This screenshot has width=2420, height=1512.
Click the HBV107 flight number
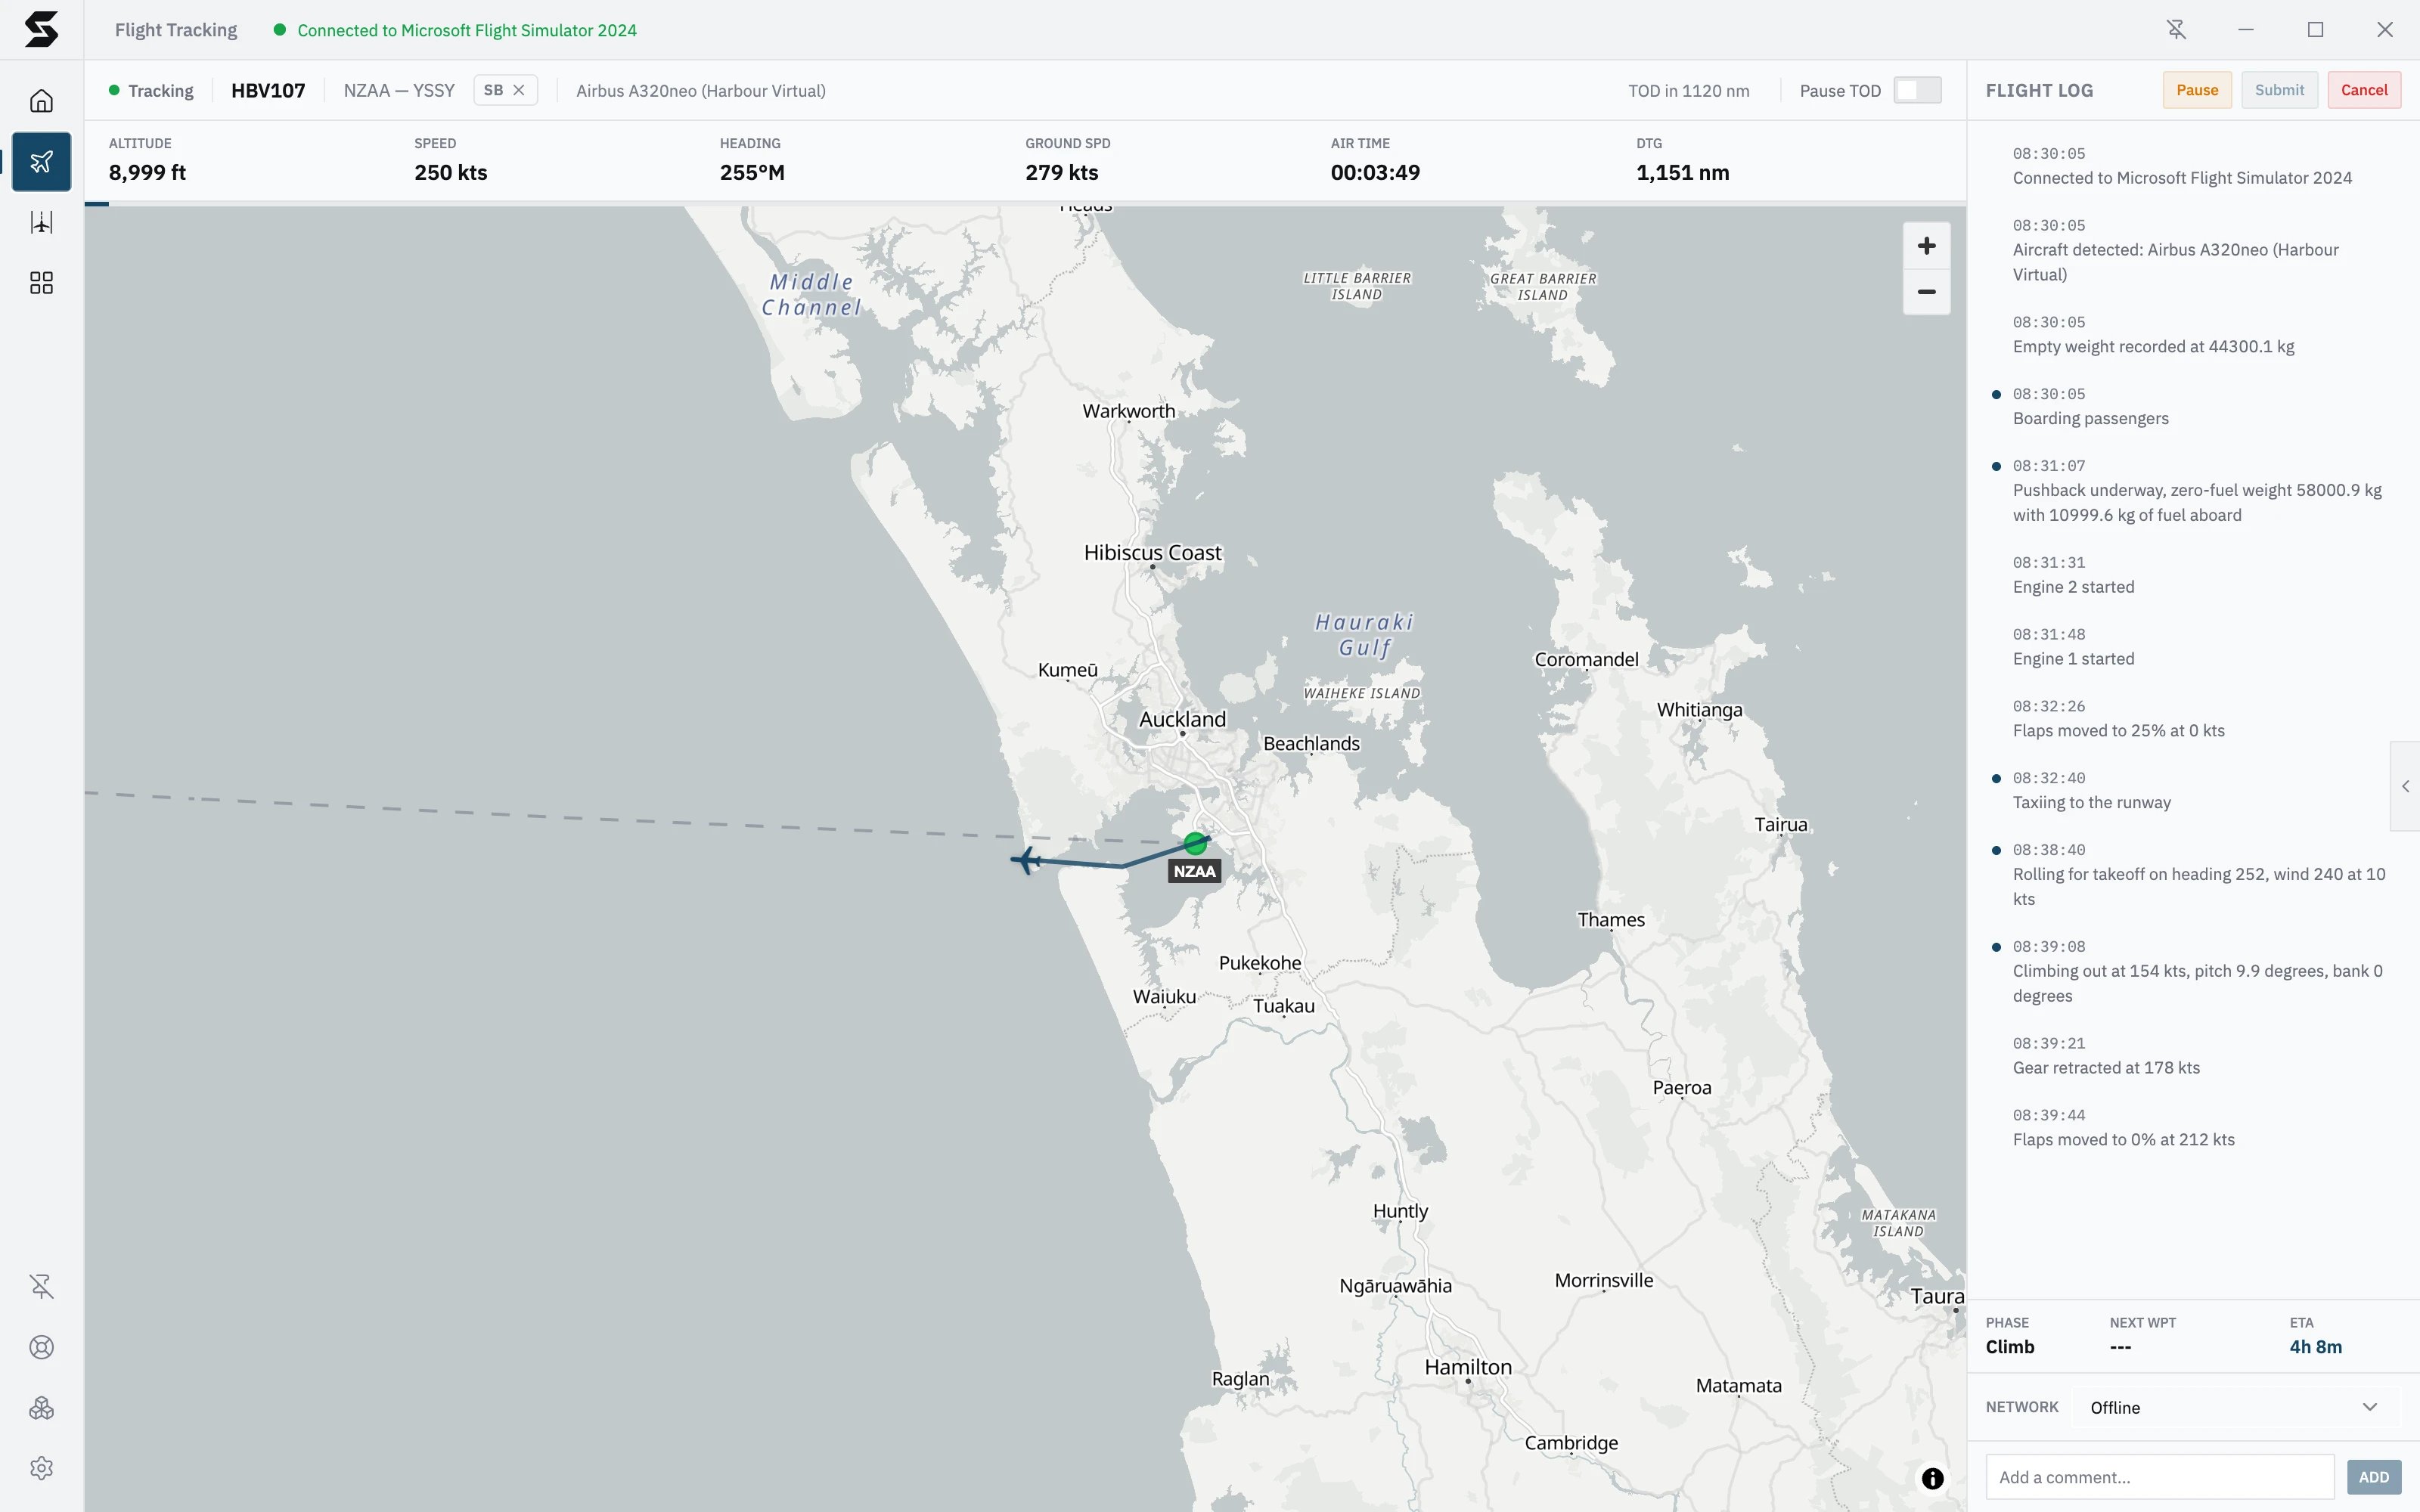pyautogui.click(x=268, y=90)
